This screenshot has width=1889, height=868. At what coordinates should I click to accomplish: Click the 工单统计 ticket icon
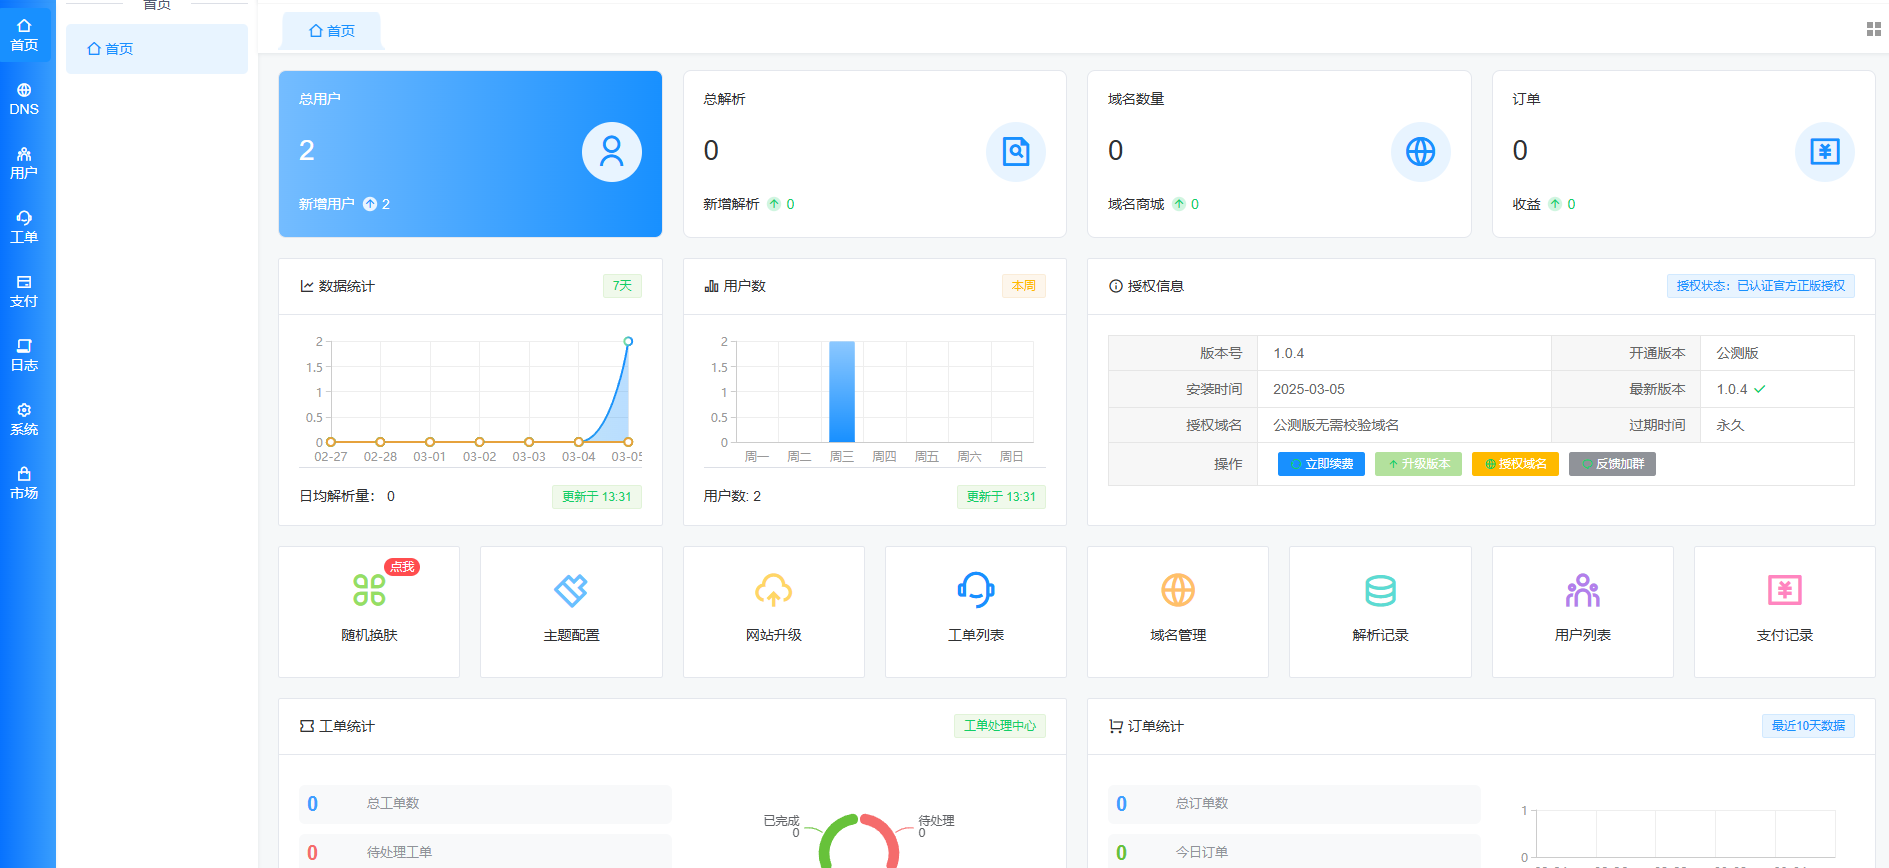click(x=307, y=726)
